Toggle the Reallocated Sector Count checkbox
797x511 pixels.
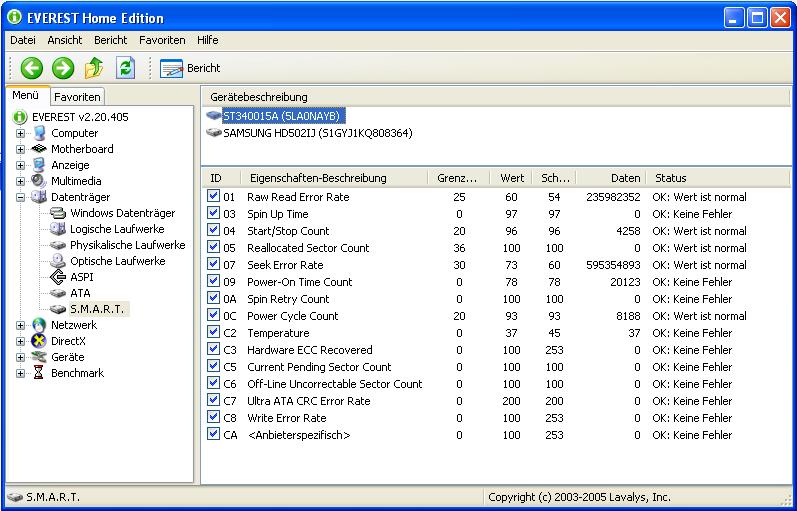click(213, 247)
